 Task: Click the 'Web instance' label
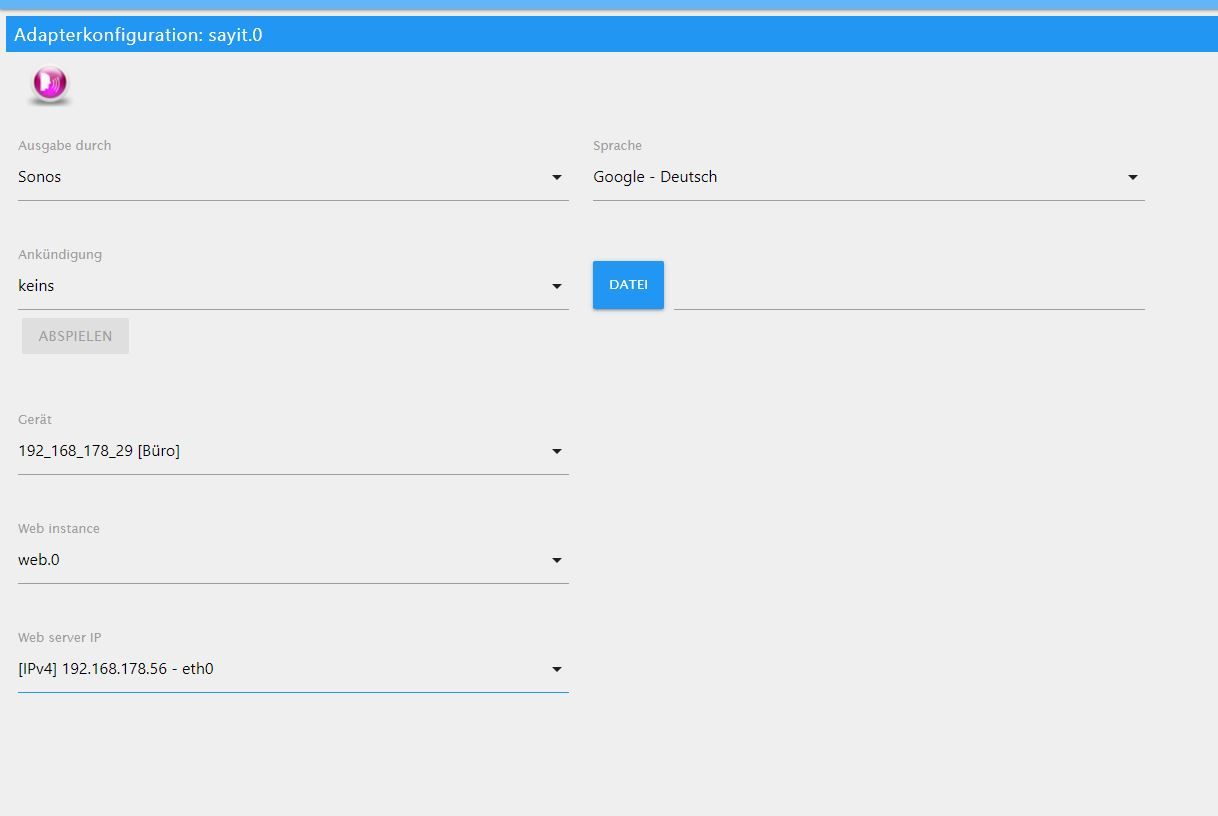[x=59, y=528]
